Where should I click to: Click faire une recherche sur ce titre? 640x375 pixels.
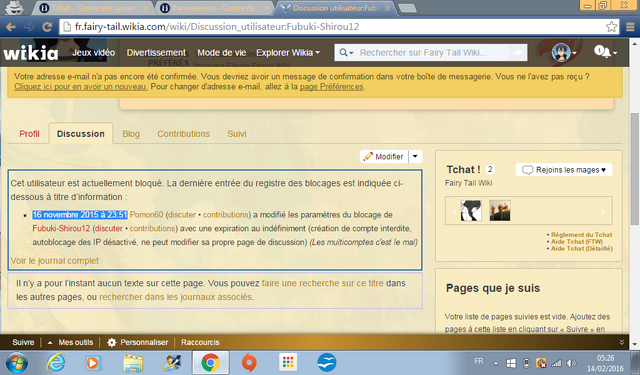coord(322,283)
